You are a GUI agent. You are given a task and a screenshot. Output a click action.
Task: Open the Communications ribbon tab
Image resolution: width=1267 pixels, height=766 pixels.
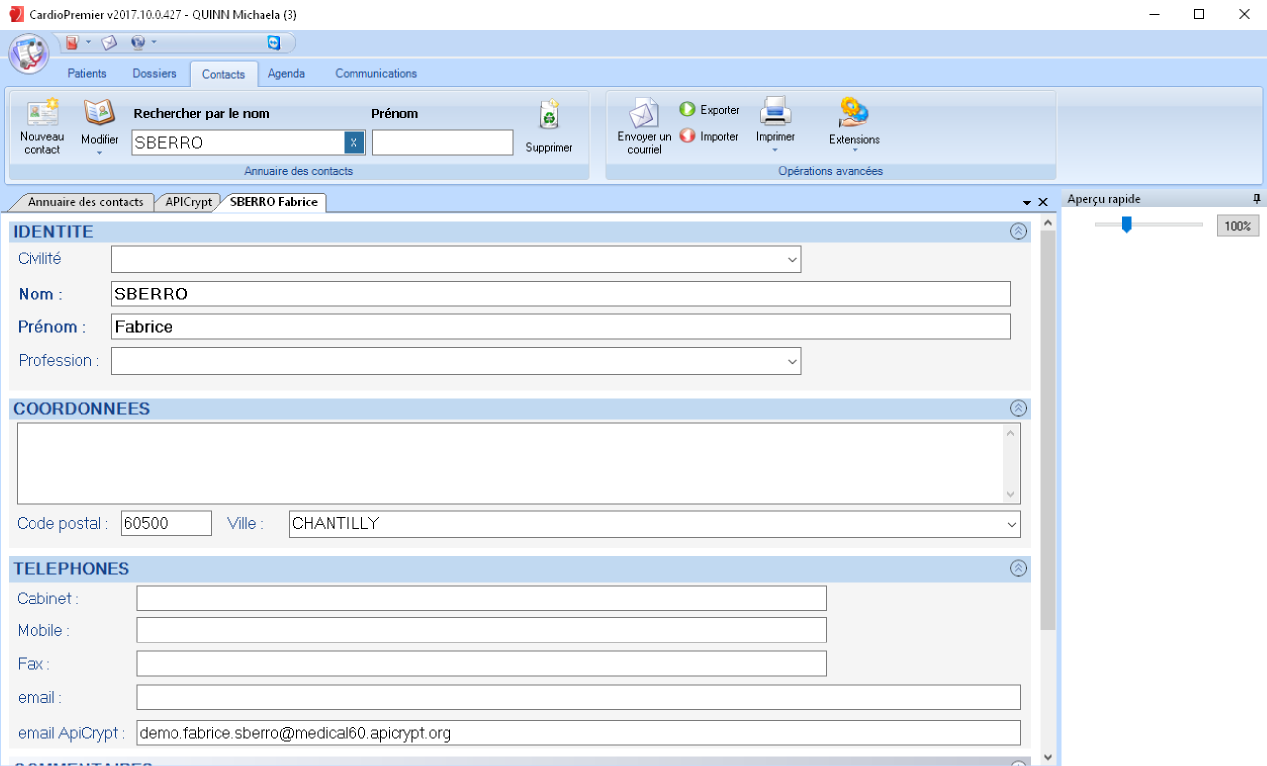point(376,74)
